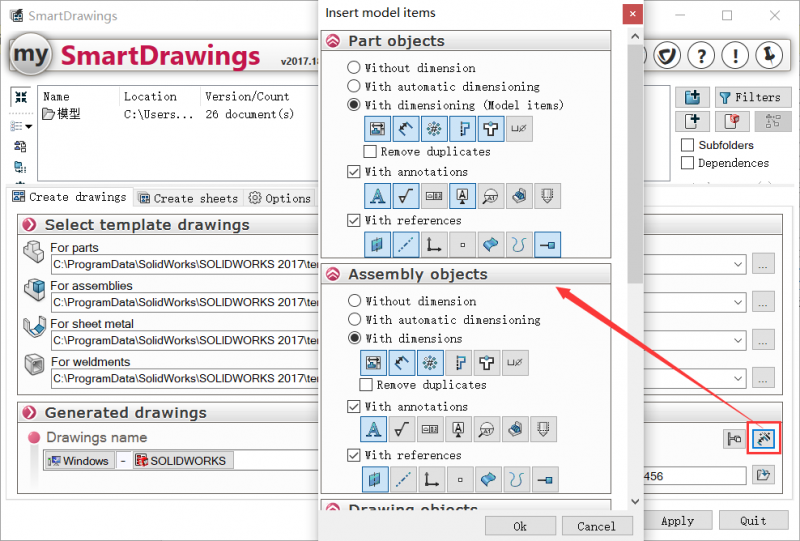Toggle datum feature icon in Part objects
The image size is (800, 541).
(x=462, y=196)
